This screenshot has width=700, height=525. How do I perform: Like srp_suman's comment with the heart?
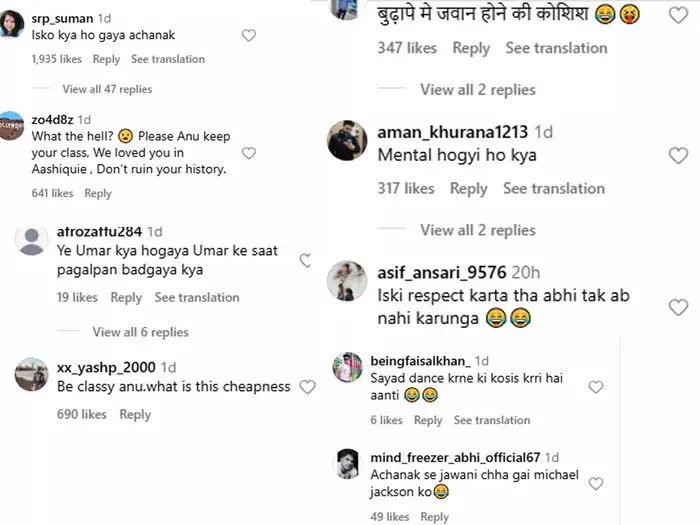point(249,35)
